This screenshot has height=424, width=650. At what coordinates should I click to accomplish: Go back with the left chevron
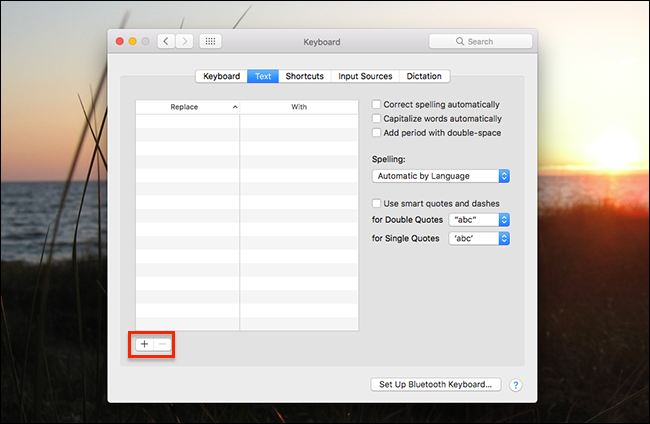(166, 41)
